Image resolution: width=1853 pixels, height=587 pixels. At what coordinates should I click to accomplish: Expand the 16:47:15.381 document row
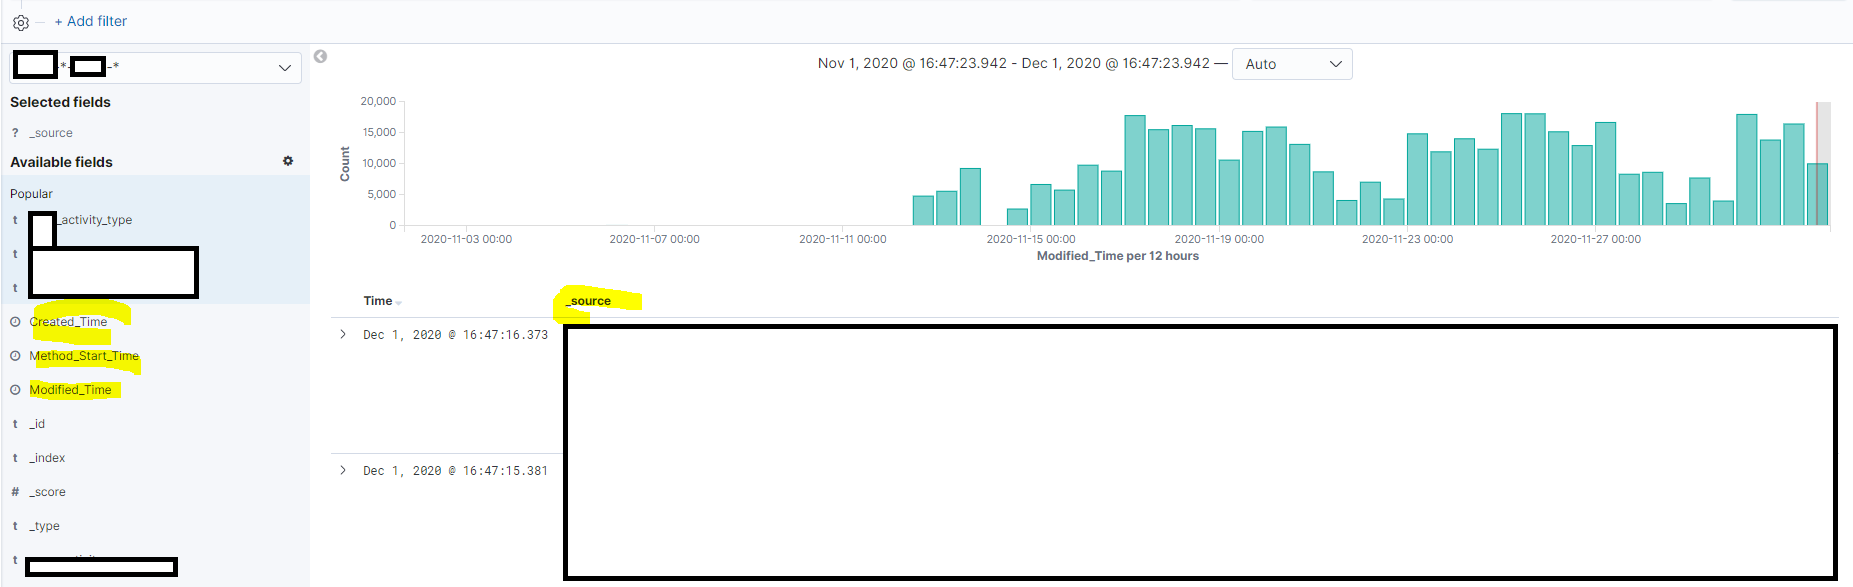pyautogui.click(x=343, y=470)
